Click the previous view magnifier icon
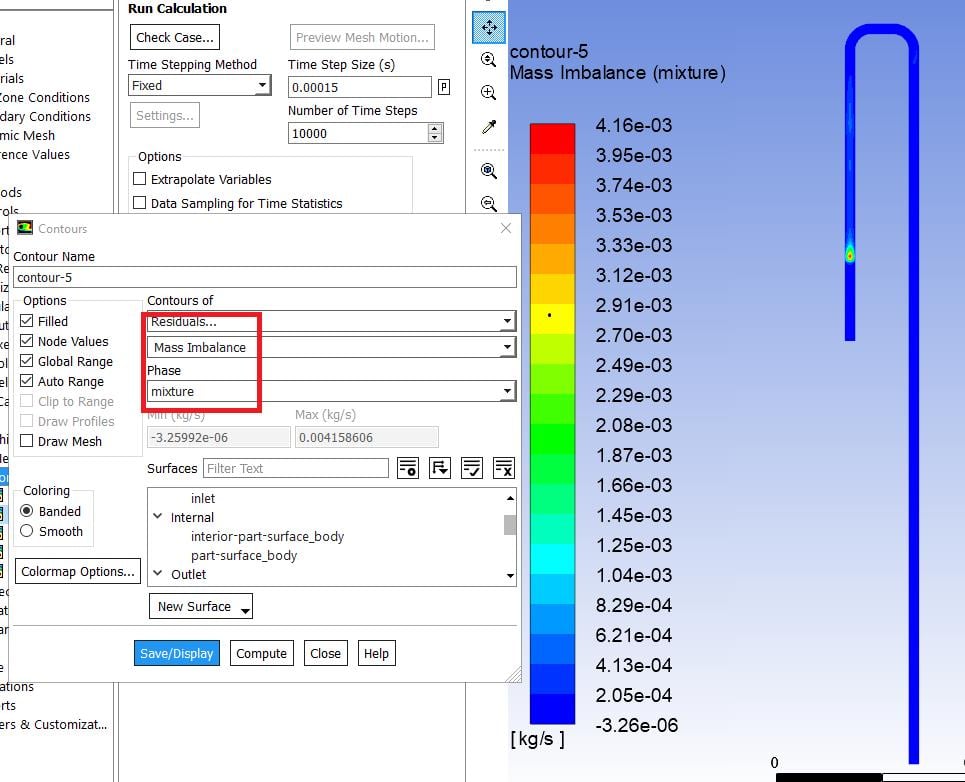 (489, 203)
